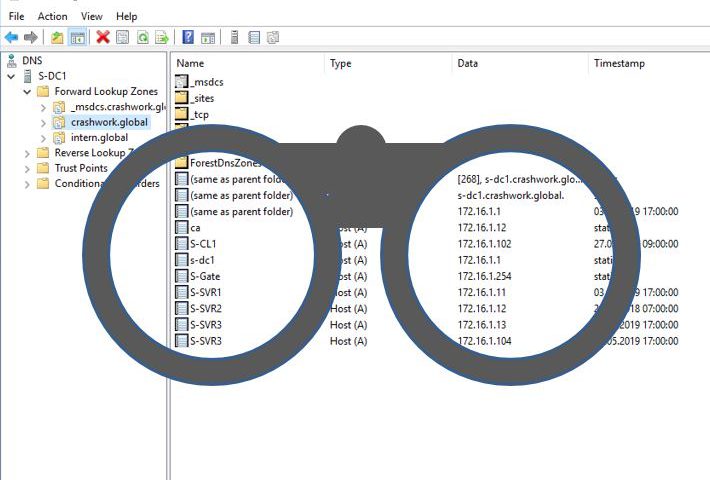Select S-SVR3 record with 172.16.1.104
Screen dimensions: 710x480
pos(206,341)
